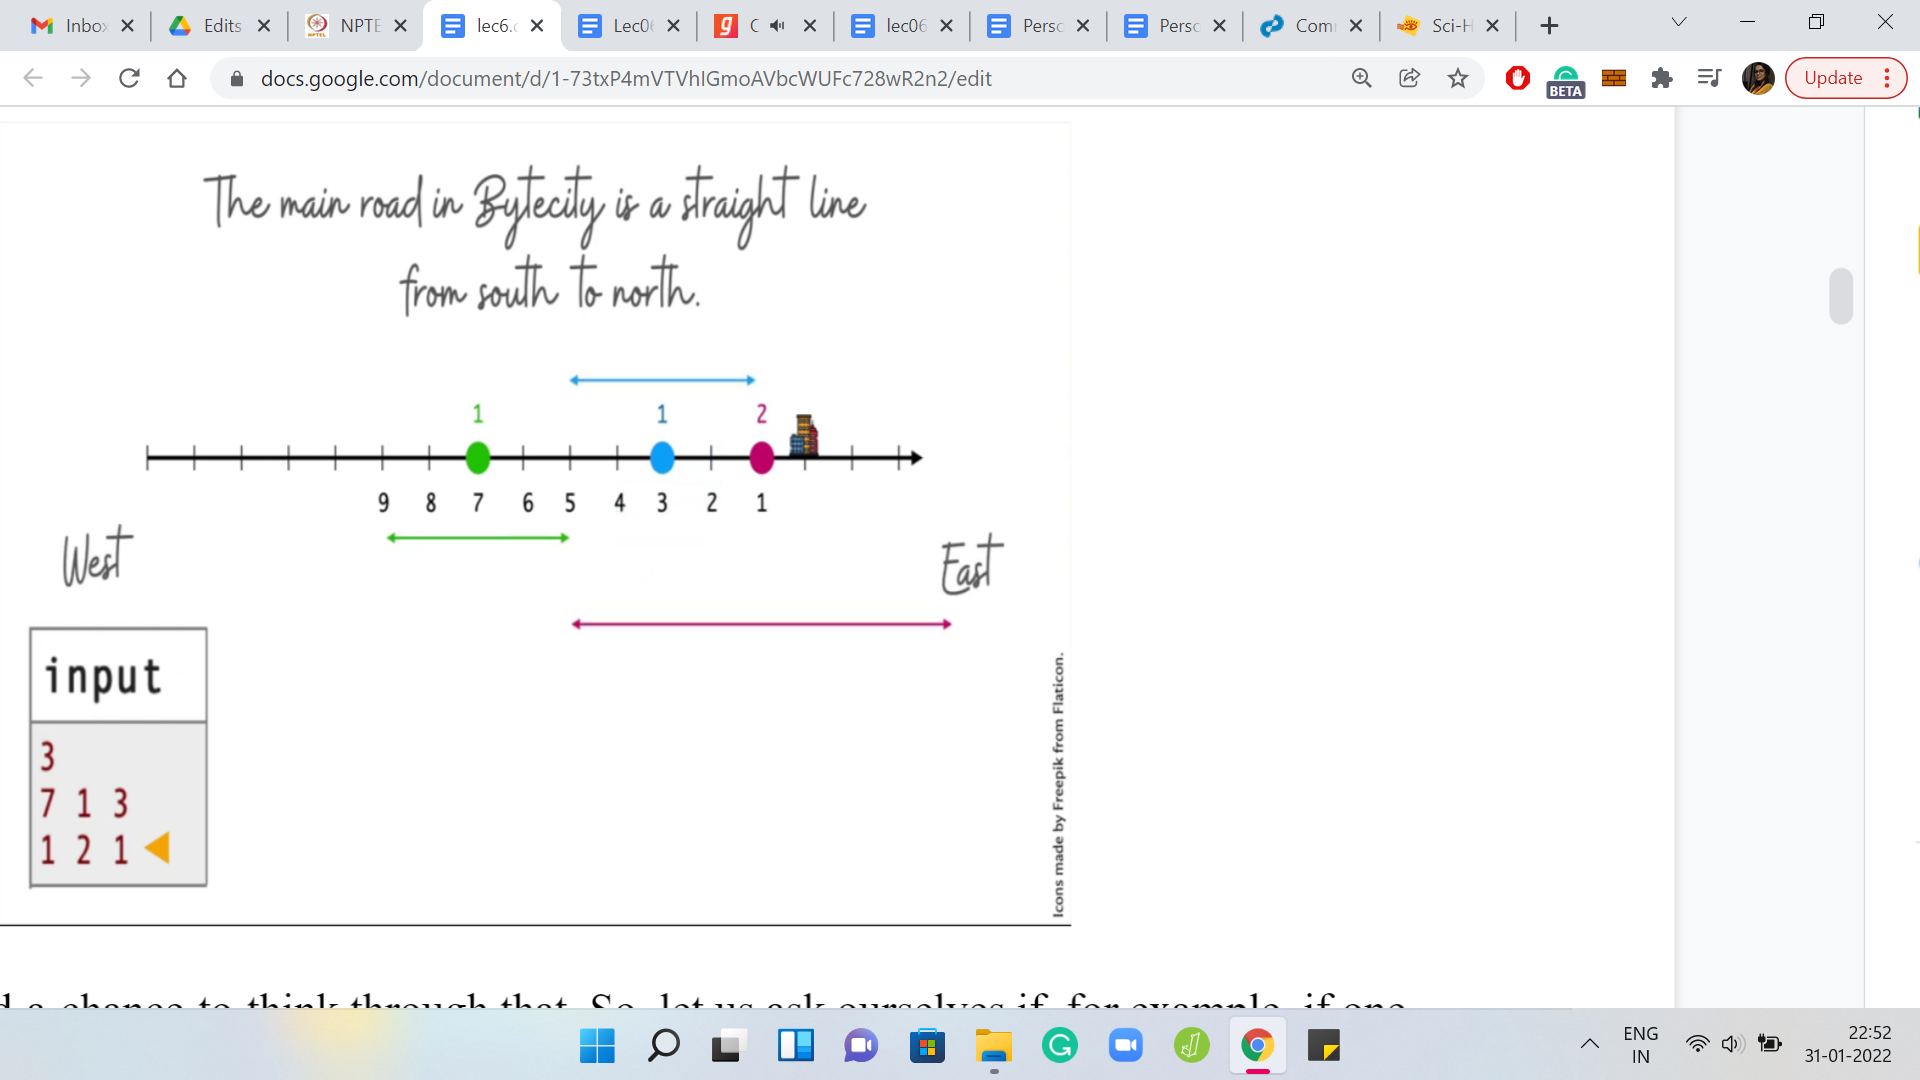
Task: Click the Update button
Action: coord(1832,78)
